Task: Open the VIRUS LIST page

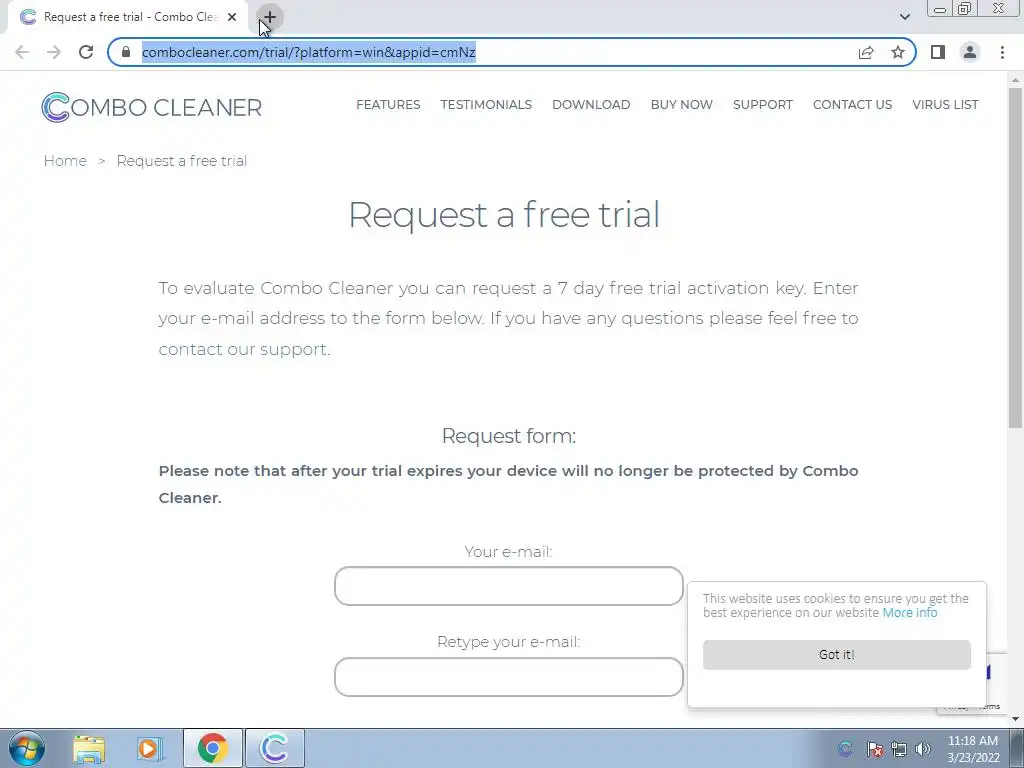Action: (x=945, y=104)
